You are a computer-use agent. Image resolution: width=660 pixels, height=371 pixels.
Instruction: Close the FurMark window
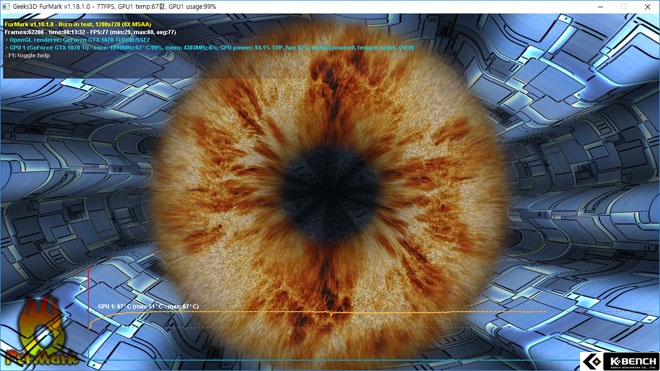pyautogui.click(x=647, y=7)
